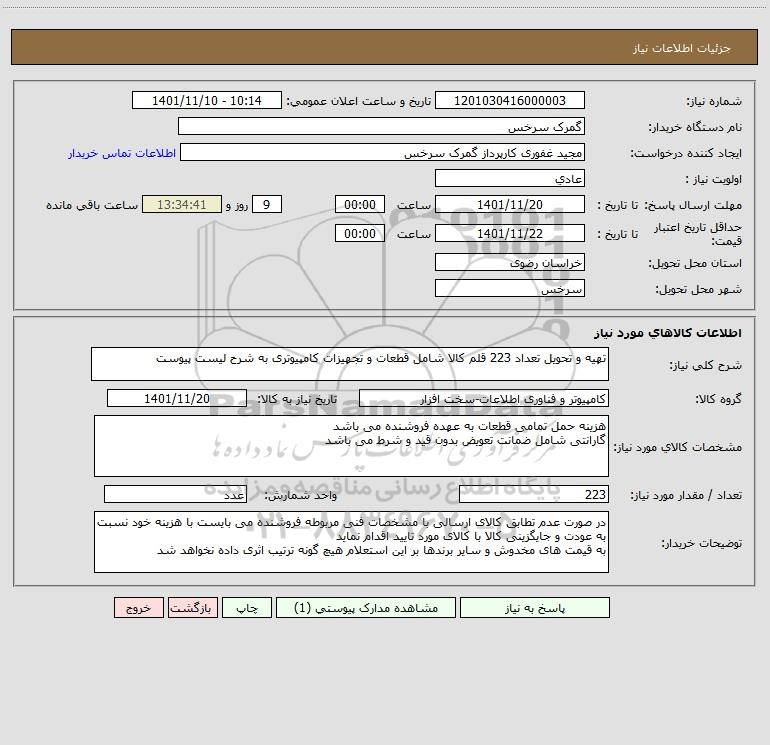Click the goods group field 'کامپیوتر و فناوری اطلاعات-سخت افزار'
The width and height of the screenshot is (770, 745).
click(x=484, y=398)
